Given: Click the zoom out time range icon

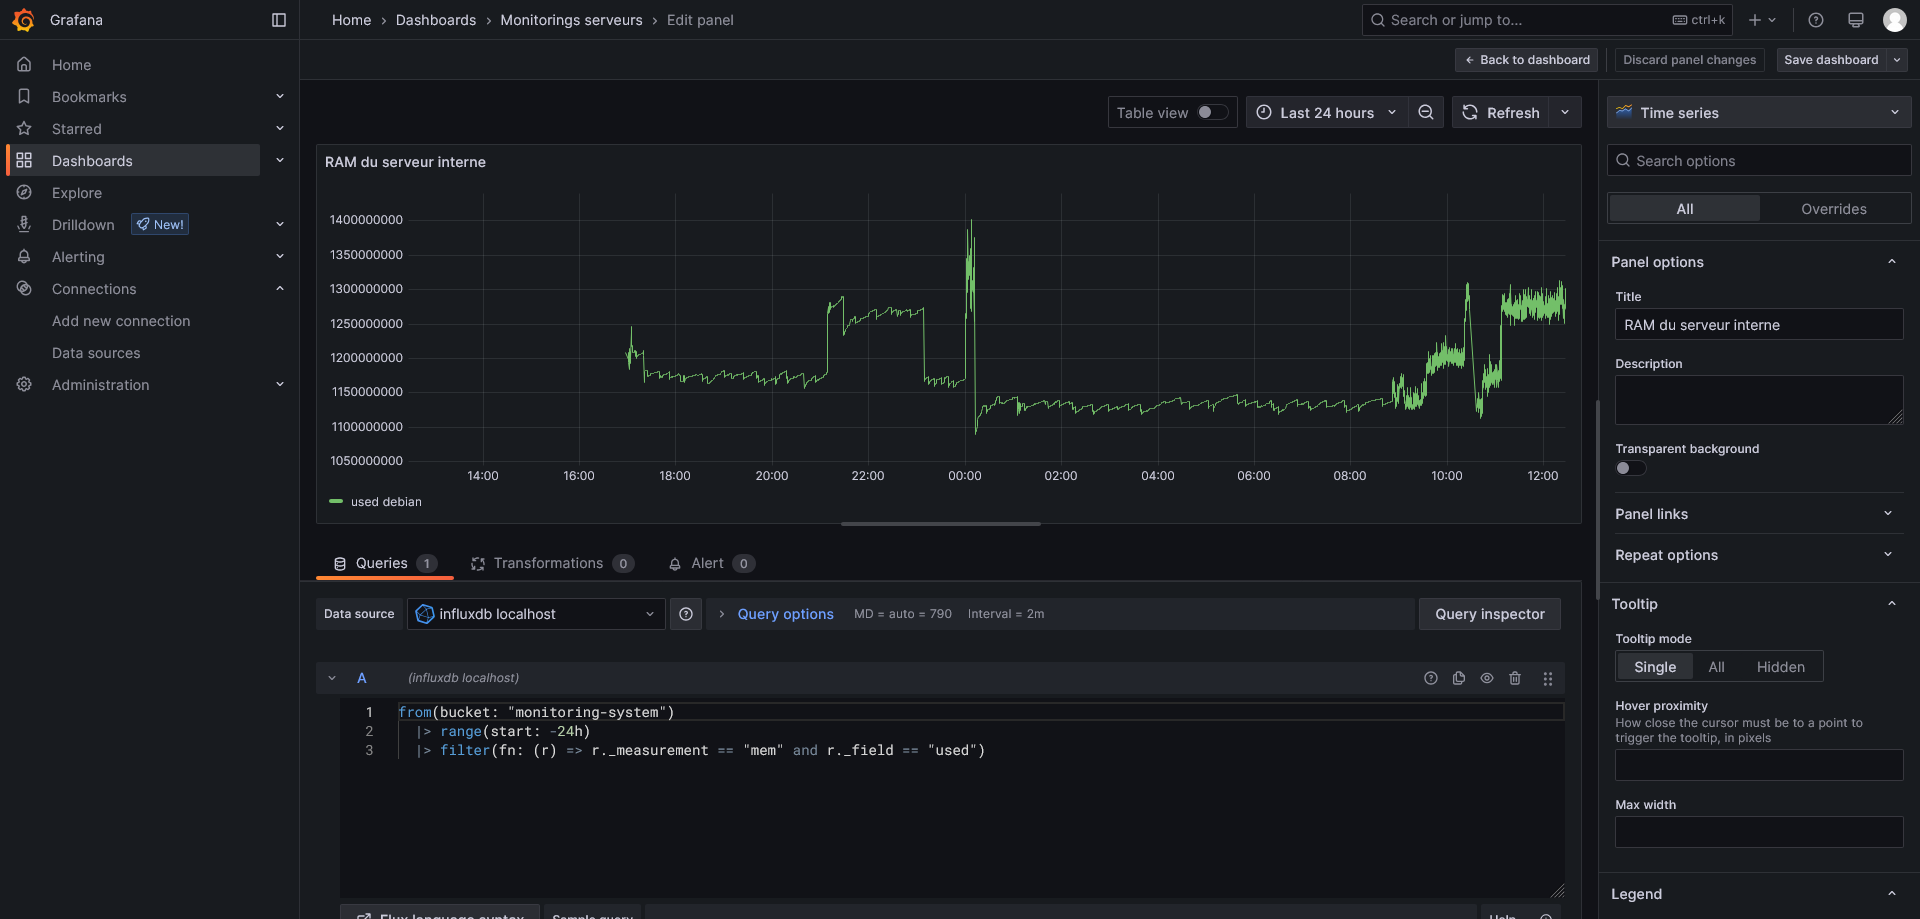Looking at the screenshot, I should (x=1426, y=113).
